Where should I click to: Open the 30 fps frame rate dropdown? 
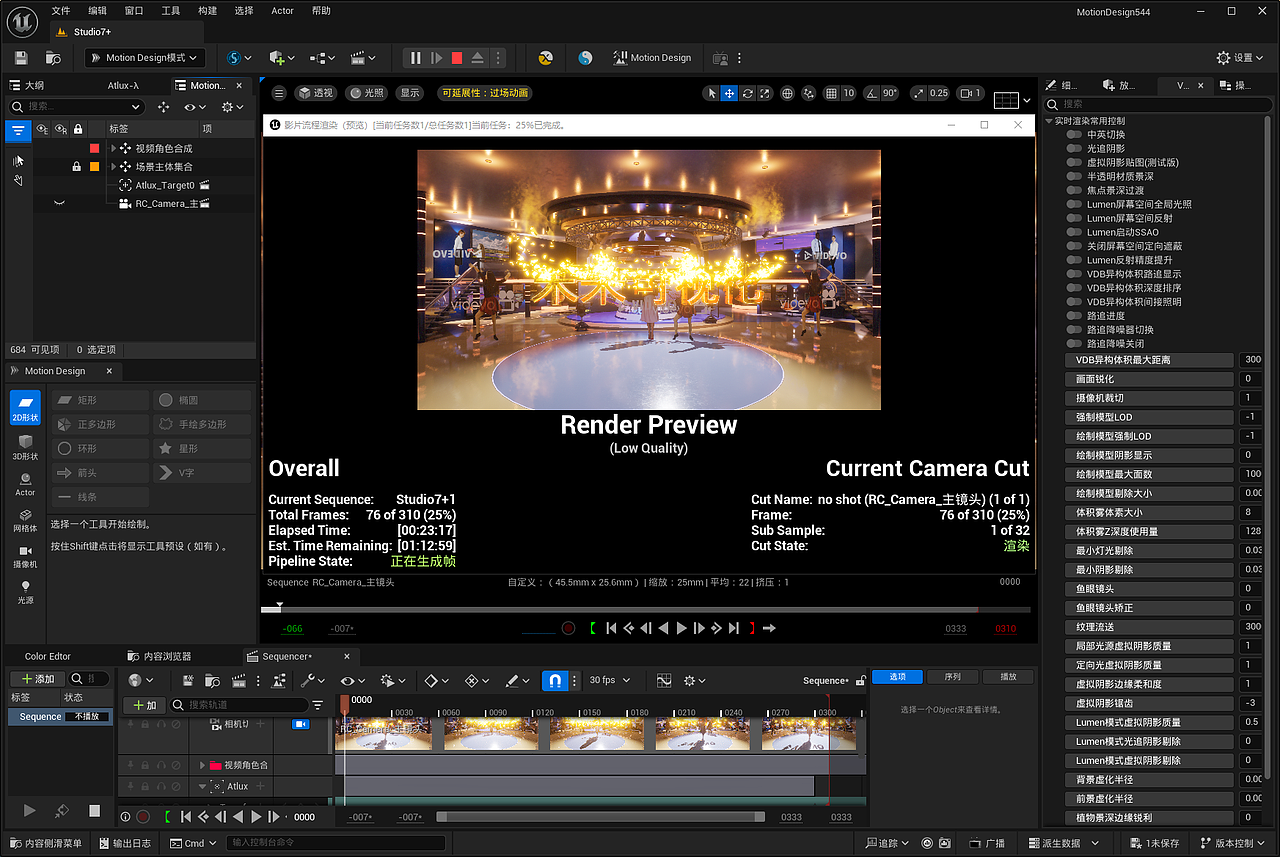tap(610, 680)
